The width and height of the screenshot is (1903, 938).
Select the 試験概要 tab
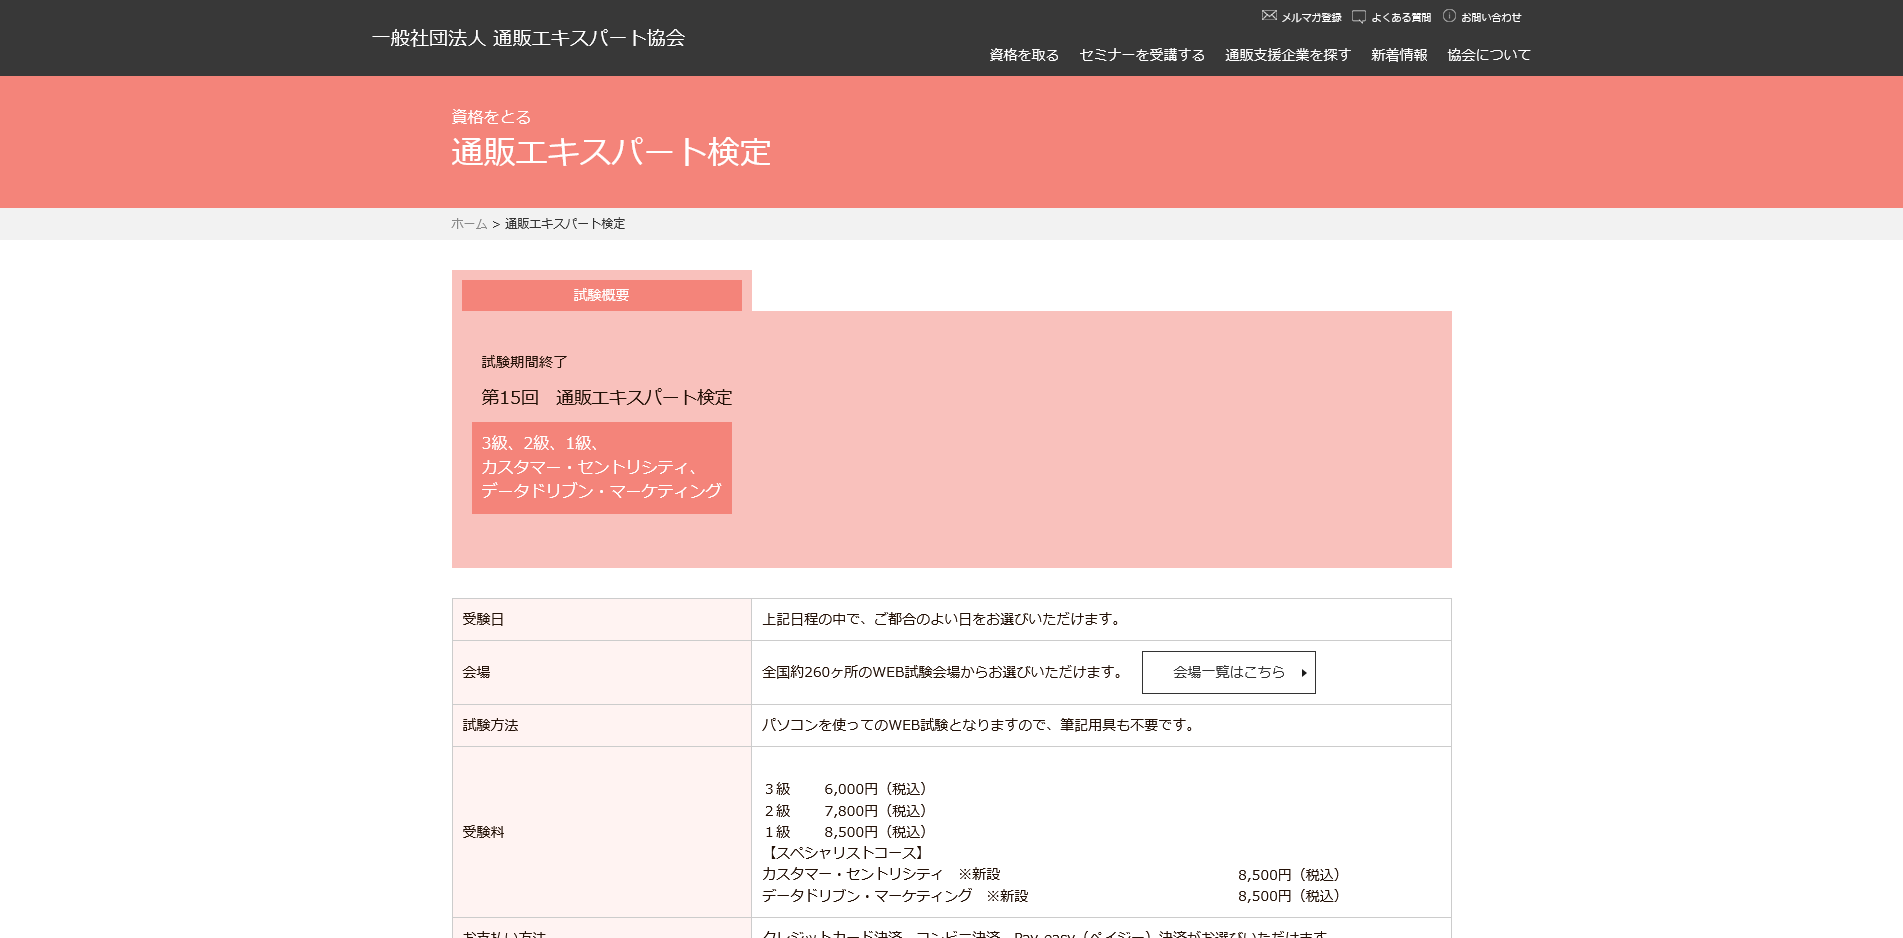click(601, 295)
